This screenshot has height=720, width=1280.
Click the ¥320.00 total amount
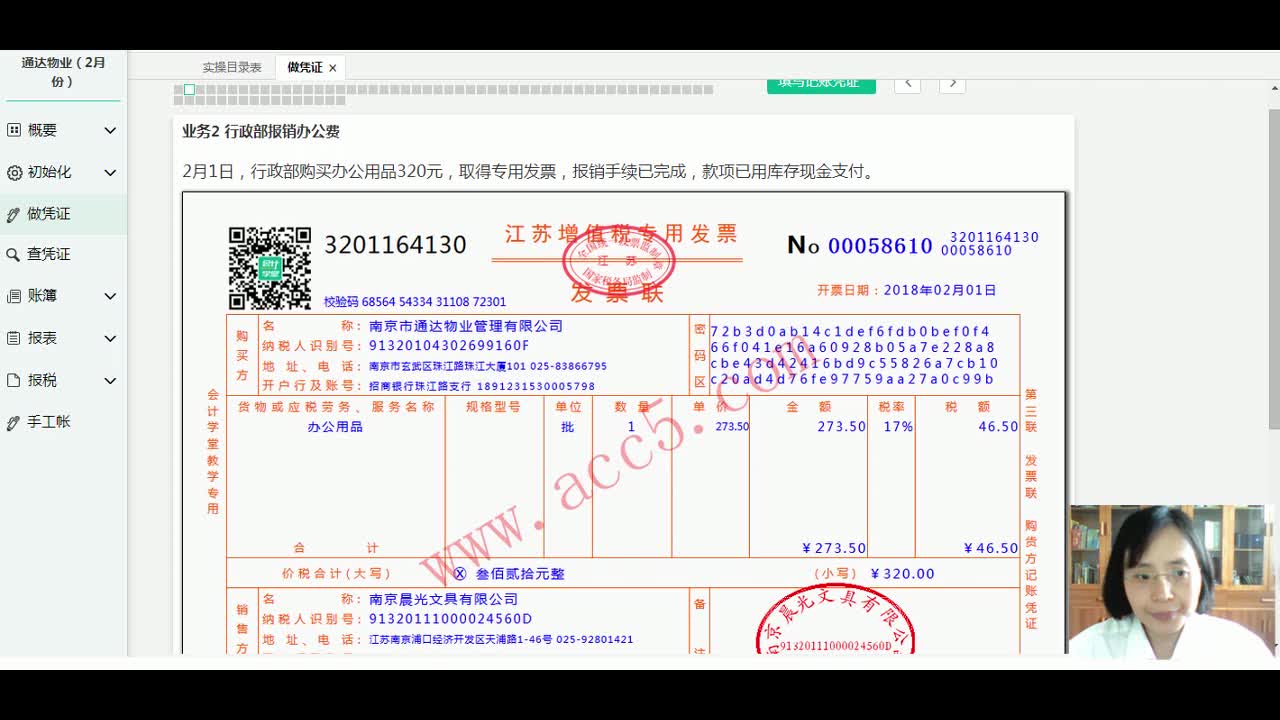pos(903,574)
